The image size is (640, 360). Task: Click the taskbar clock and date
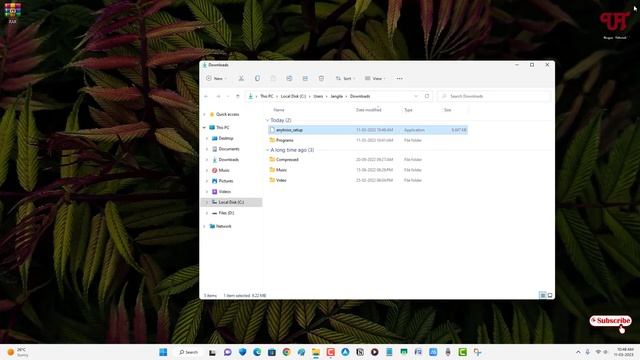pyautogui.click(x=625, y=352)
